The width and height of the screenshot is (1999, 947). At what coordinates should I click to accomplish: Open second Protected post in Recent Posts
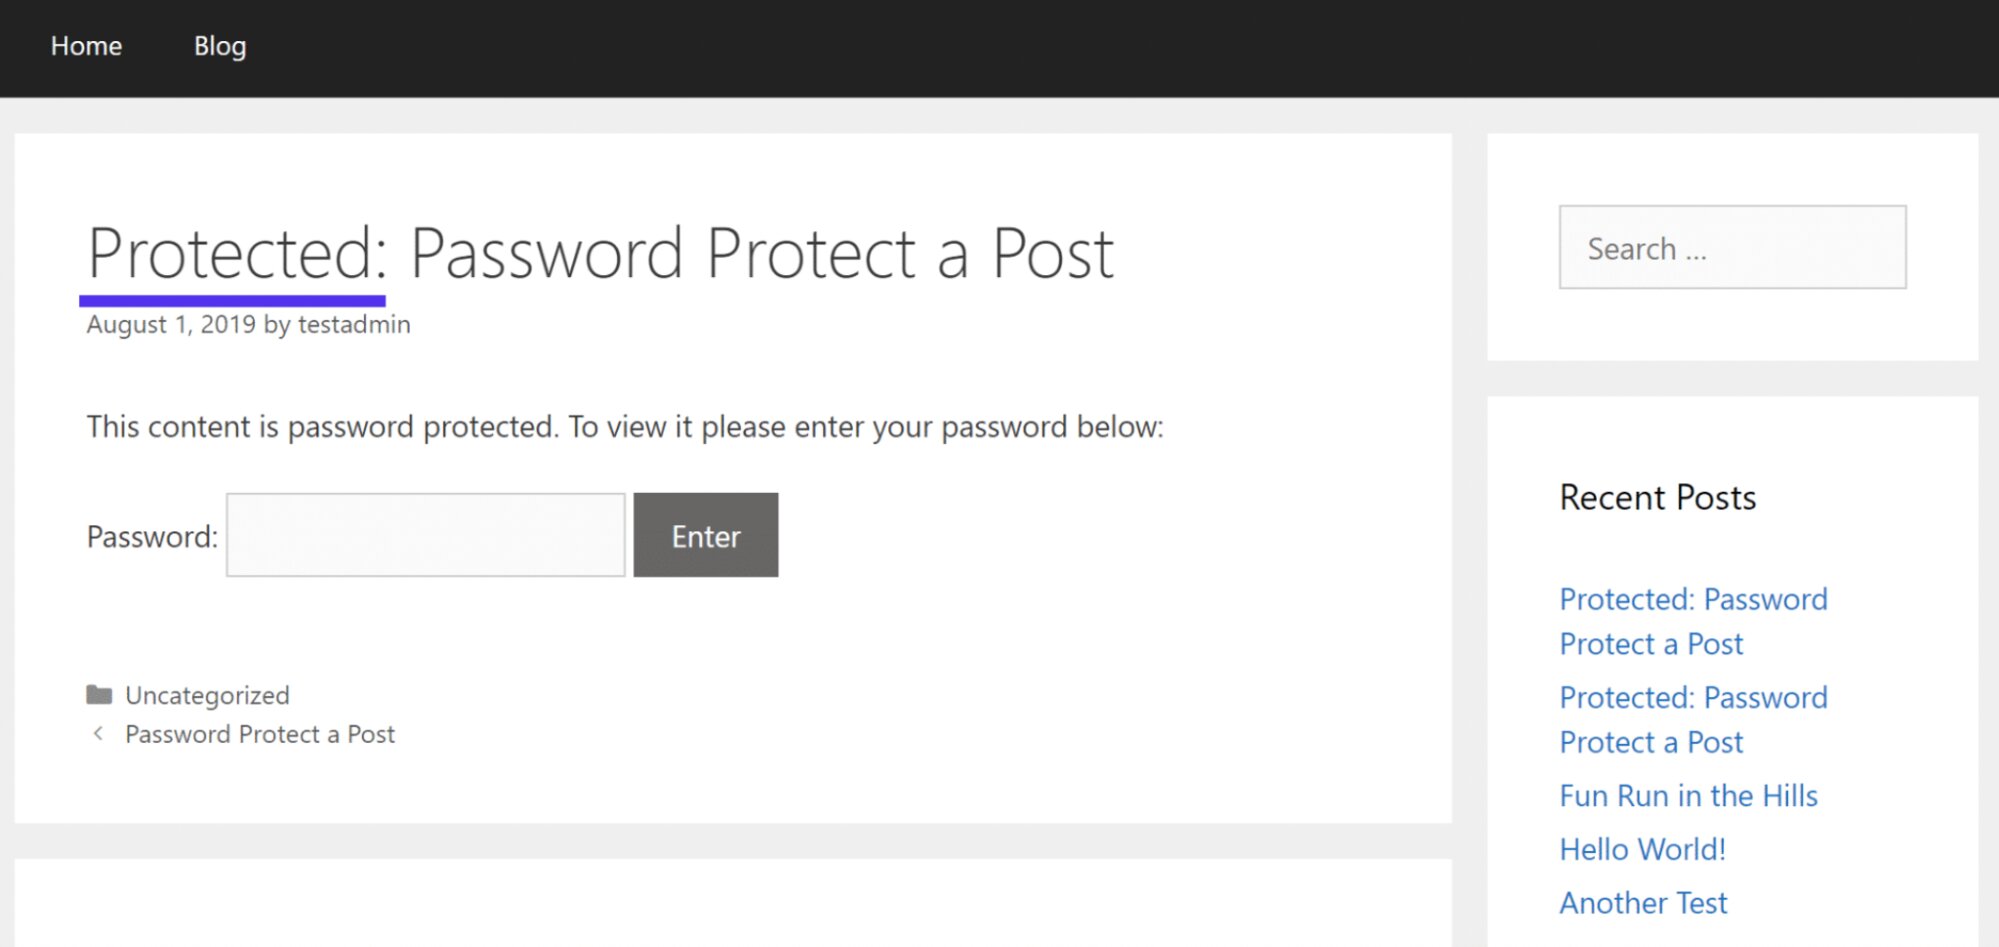(x=1693, y=719)
